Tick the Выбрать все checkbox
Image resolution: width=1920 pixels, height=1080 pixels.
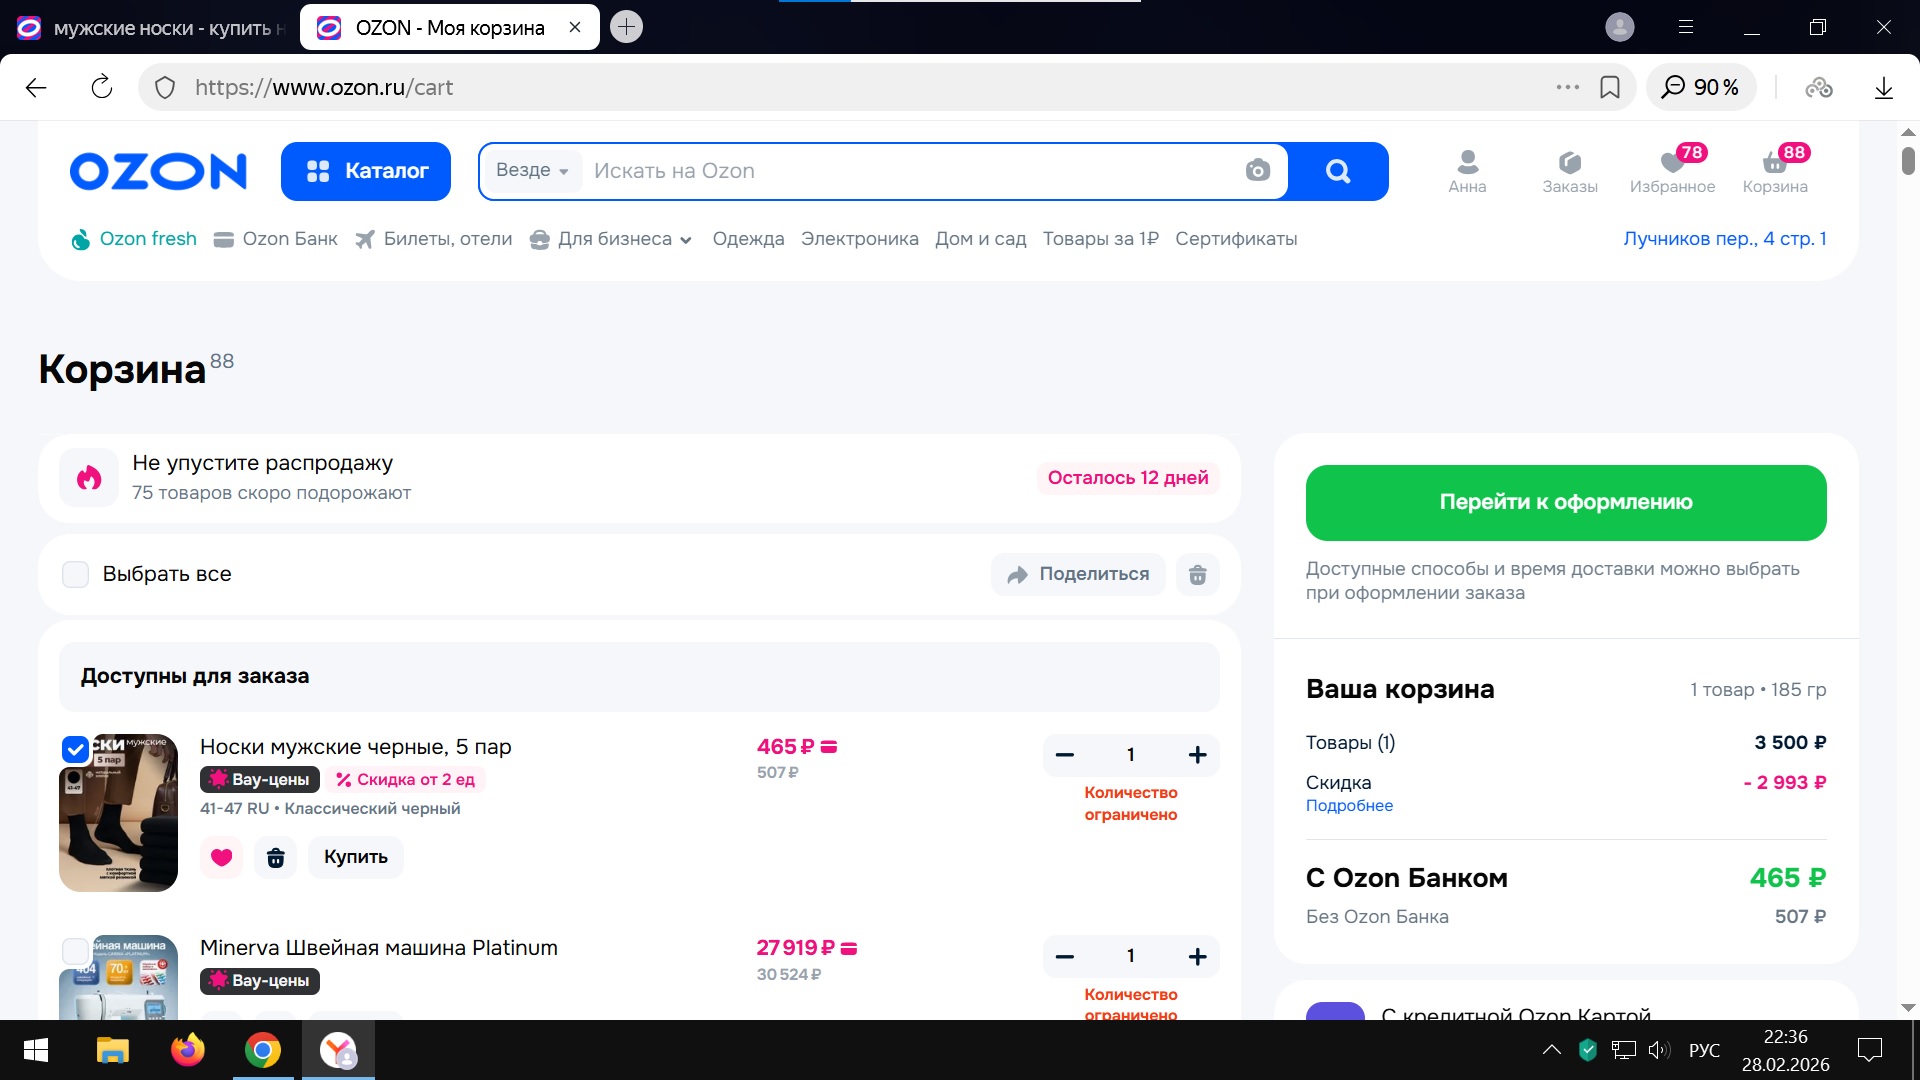point(76,574)
